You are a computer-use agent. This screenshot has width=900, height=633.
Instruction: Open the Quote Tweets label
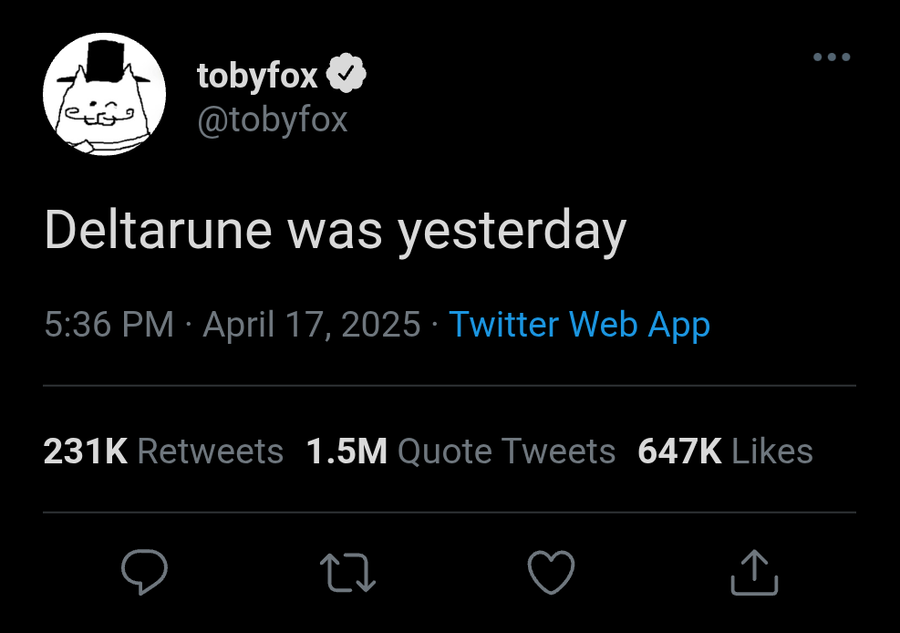506,451
